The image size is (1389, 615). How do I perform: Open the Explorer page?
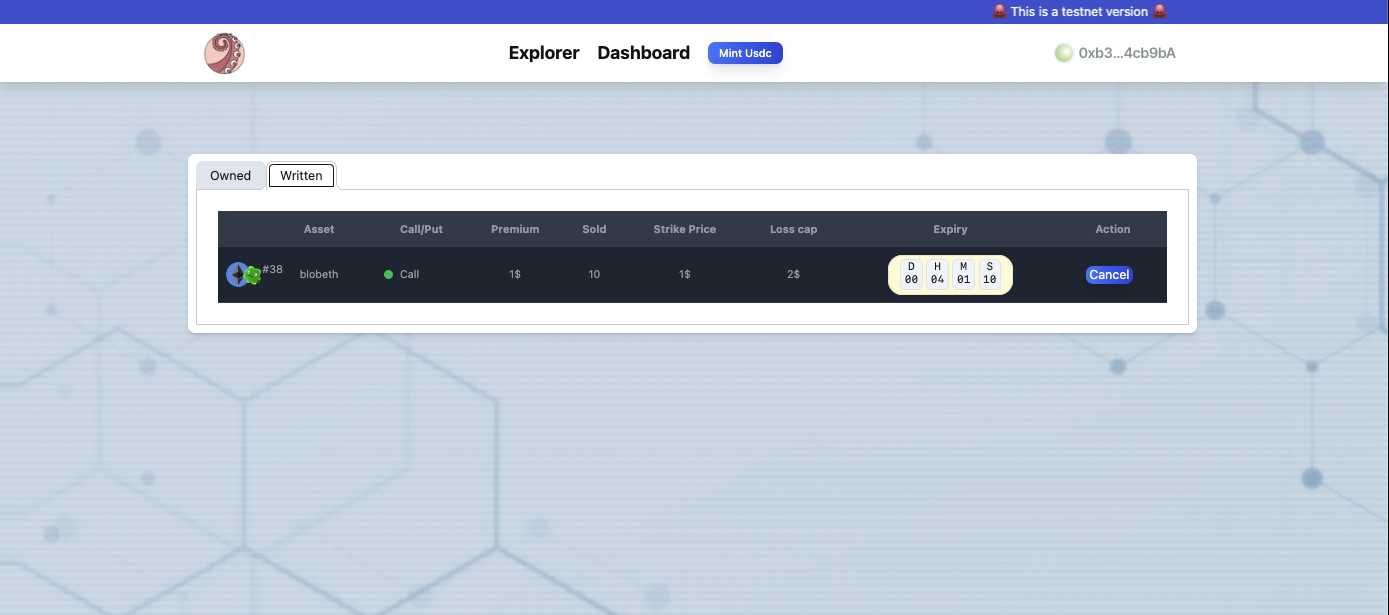pos(544,53)
